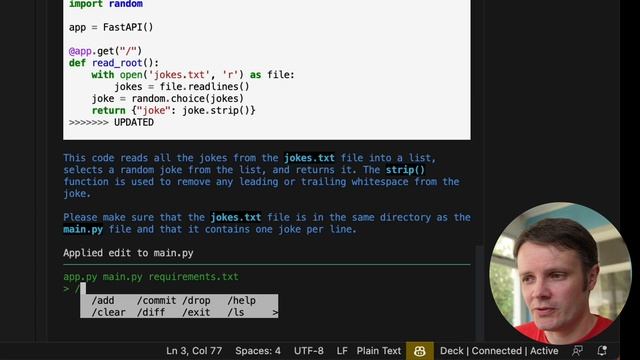Select encoding UTF-8 in status bar

tap(309, 351)
